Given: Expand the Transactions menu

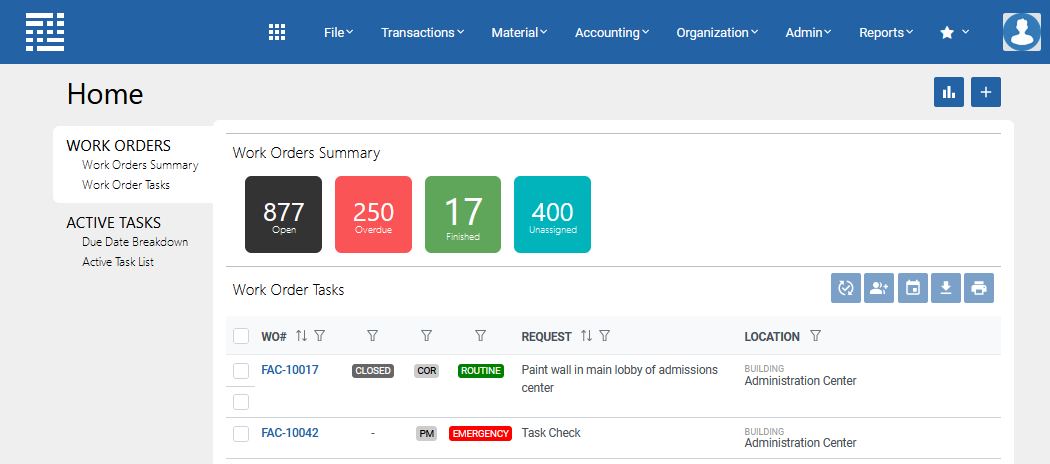Looking at the screenshot, I should coord(422,32).
